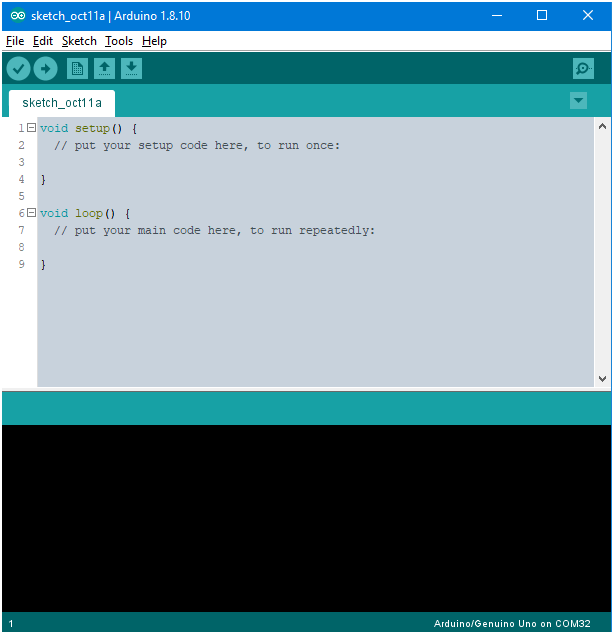The width and height of the screenshot is (614, 634).
Task: Click 'Arduino/Genuino Uno on COM32' status text
Action: (512, 623)
